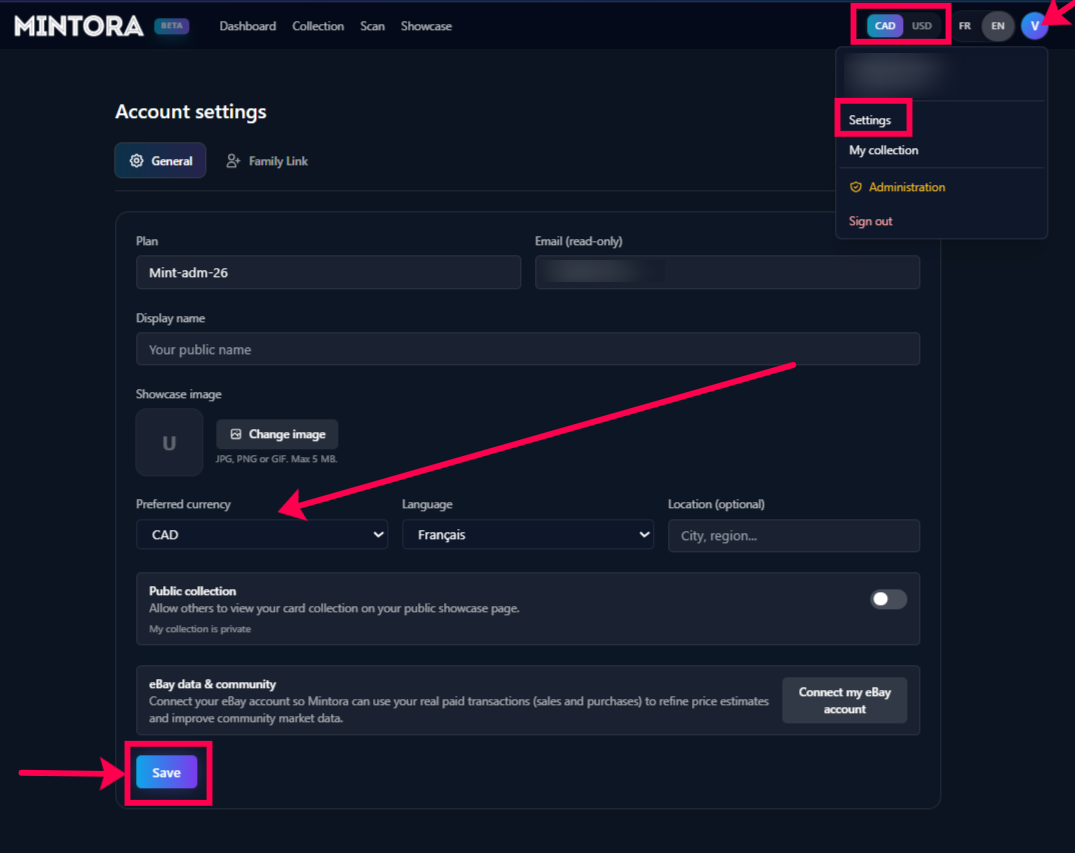The width and height of the screenshot is (1075, 853).
Task: Click the showcase image placeholder
Action: 169,442
